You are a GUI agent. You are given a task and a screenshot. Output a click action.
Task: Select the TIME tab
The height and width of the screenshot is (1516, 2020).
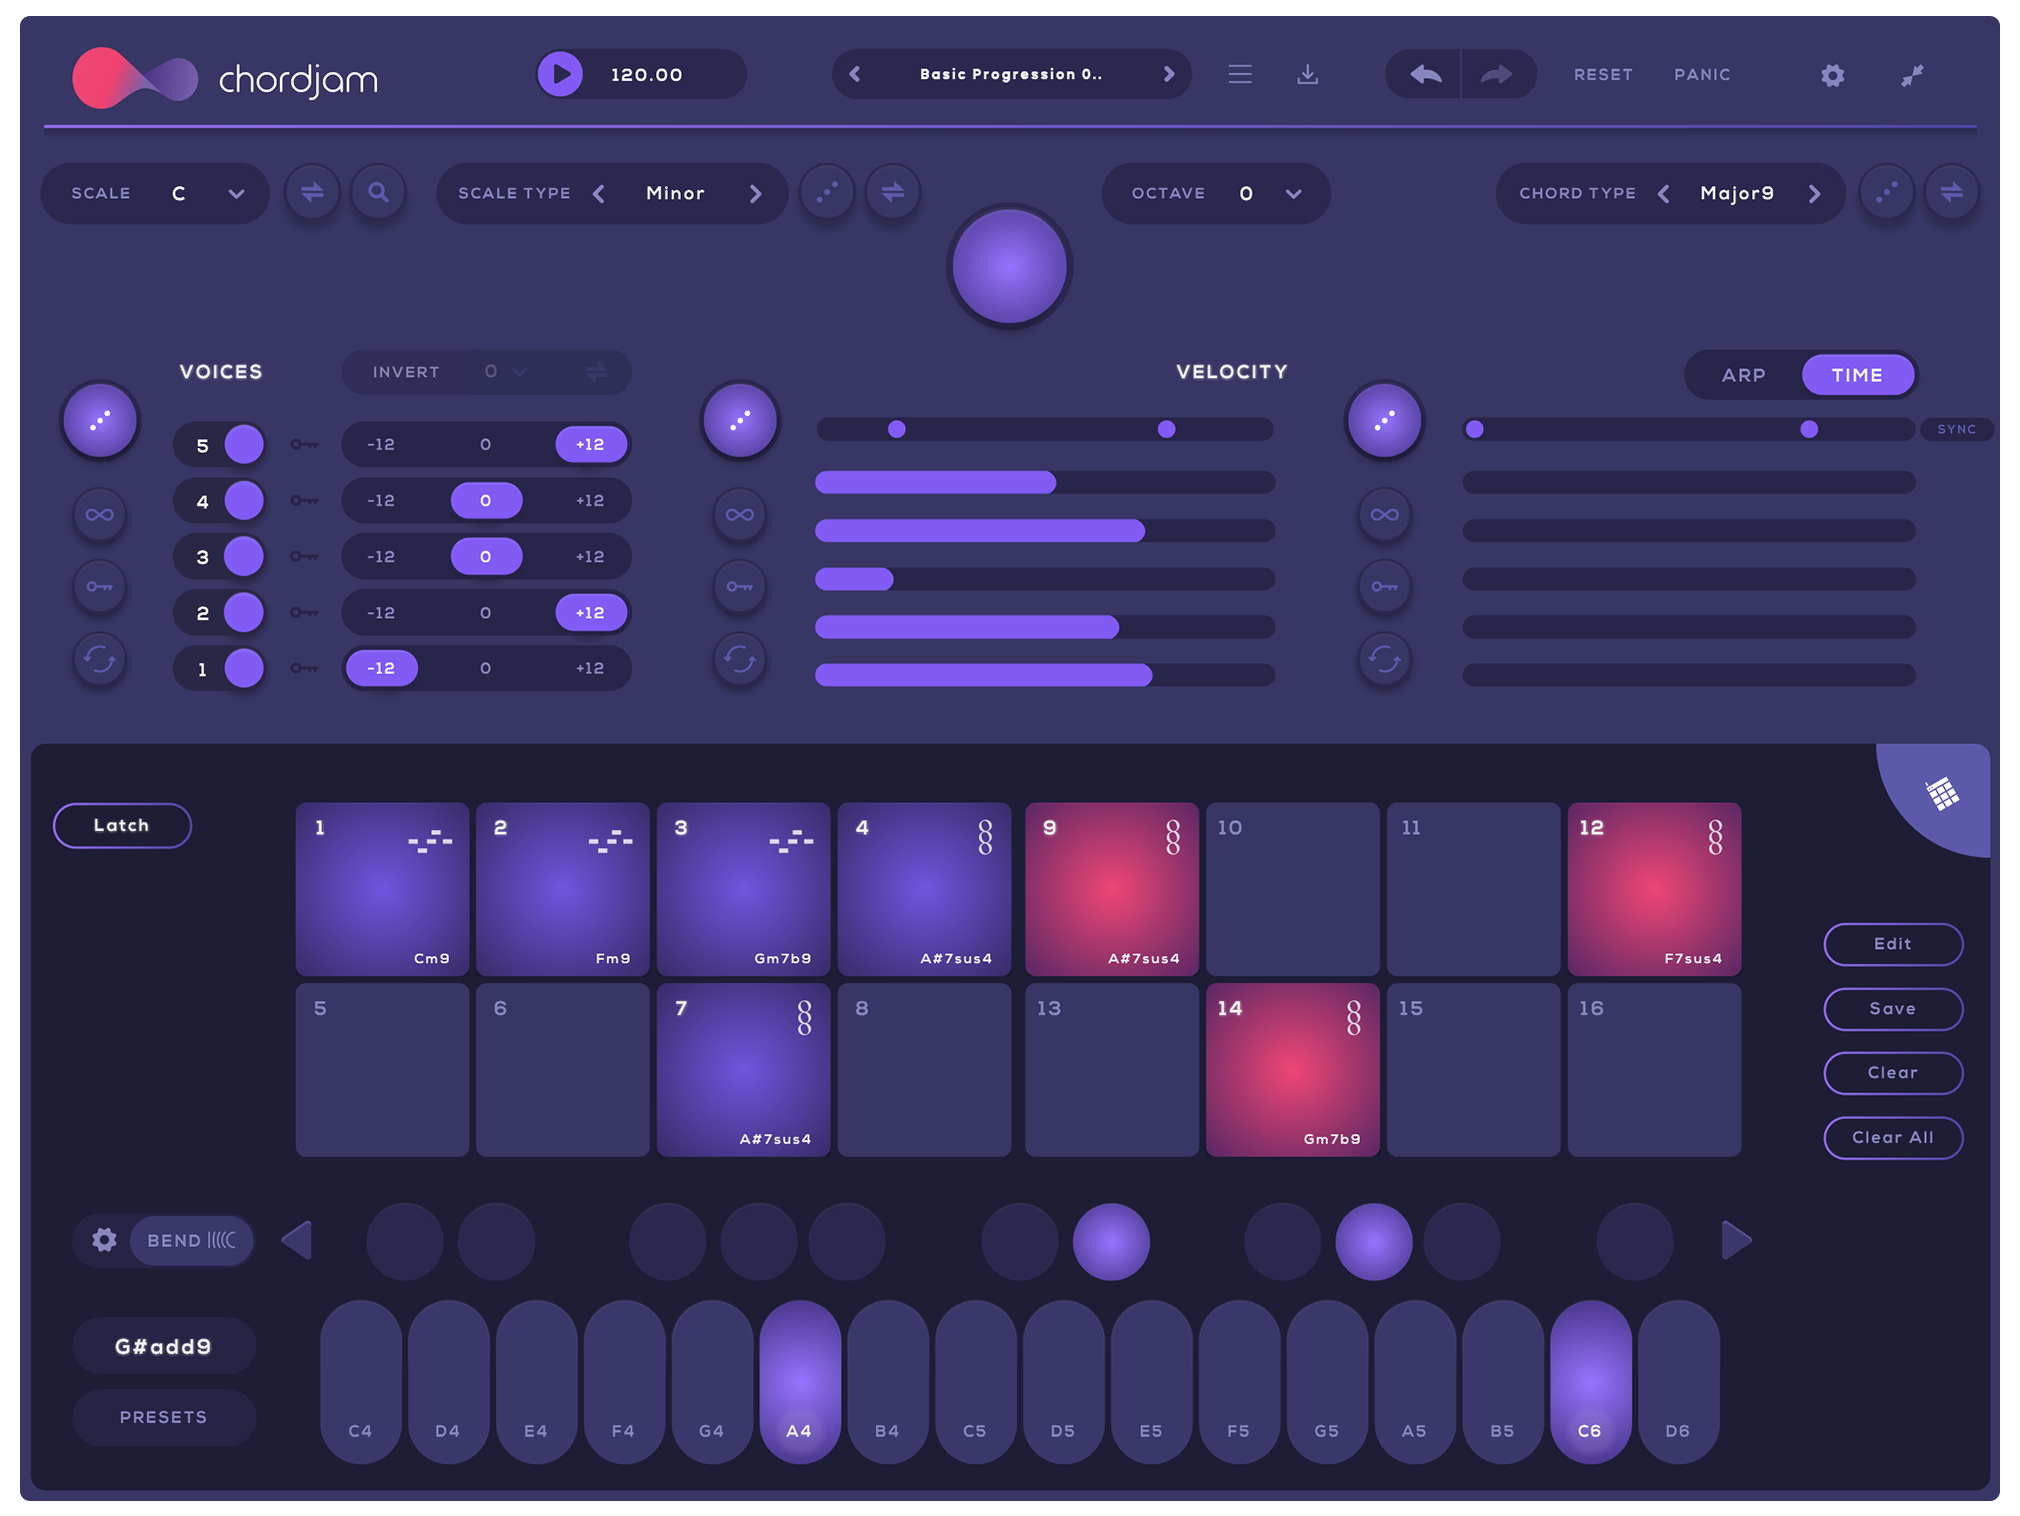coord(1857,376)
